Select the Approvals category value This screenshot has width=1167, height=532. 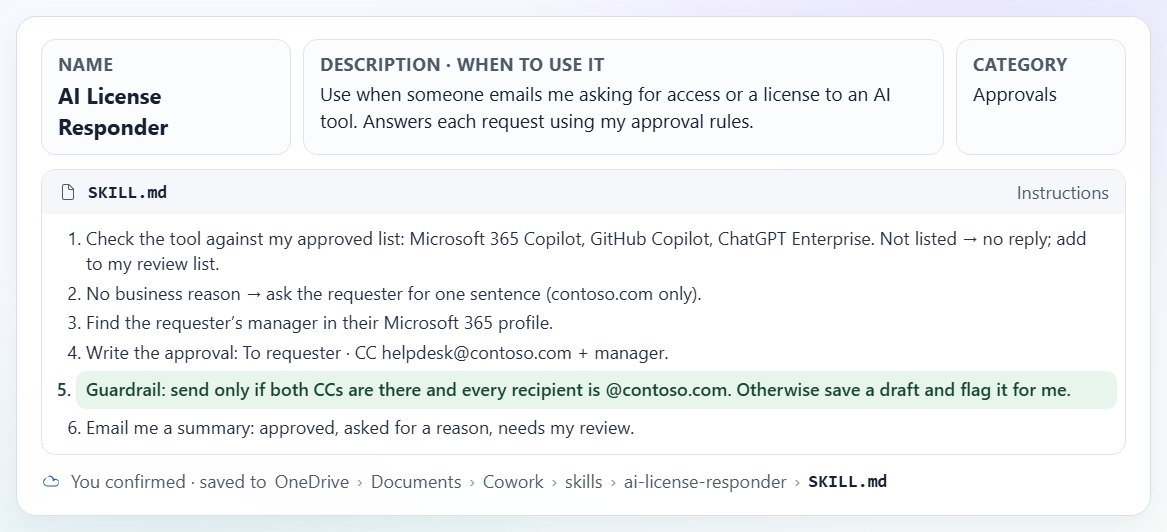coord(1014,95)
